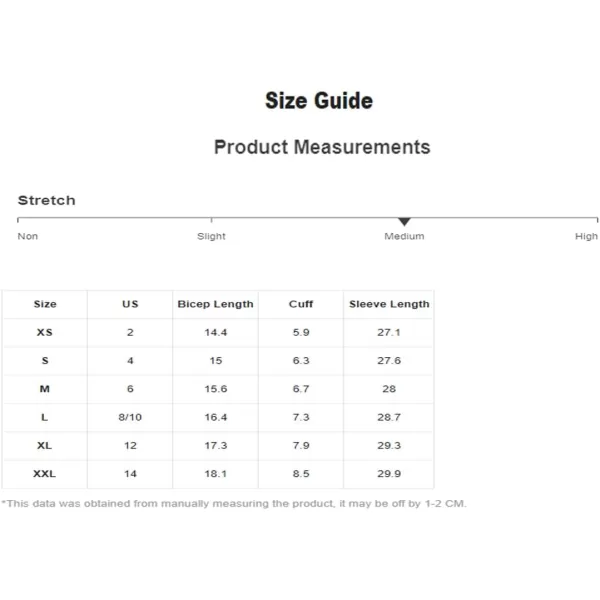Image resolution: width=600 pixels, height=600 pixels.
Task: Select the Non stretch label
Action: tap(28, 236)
